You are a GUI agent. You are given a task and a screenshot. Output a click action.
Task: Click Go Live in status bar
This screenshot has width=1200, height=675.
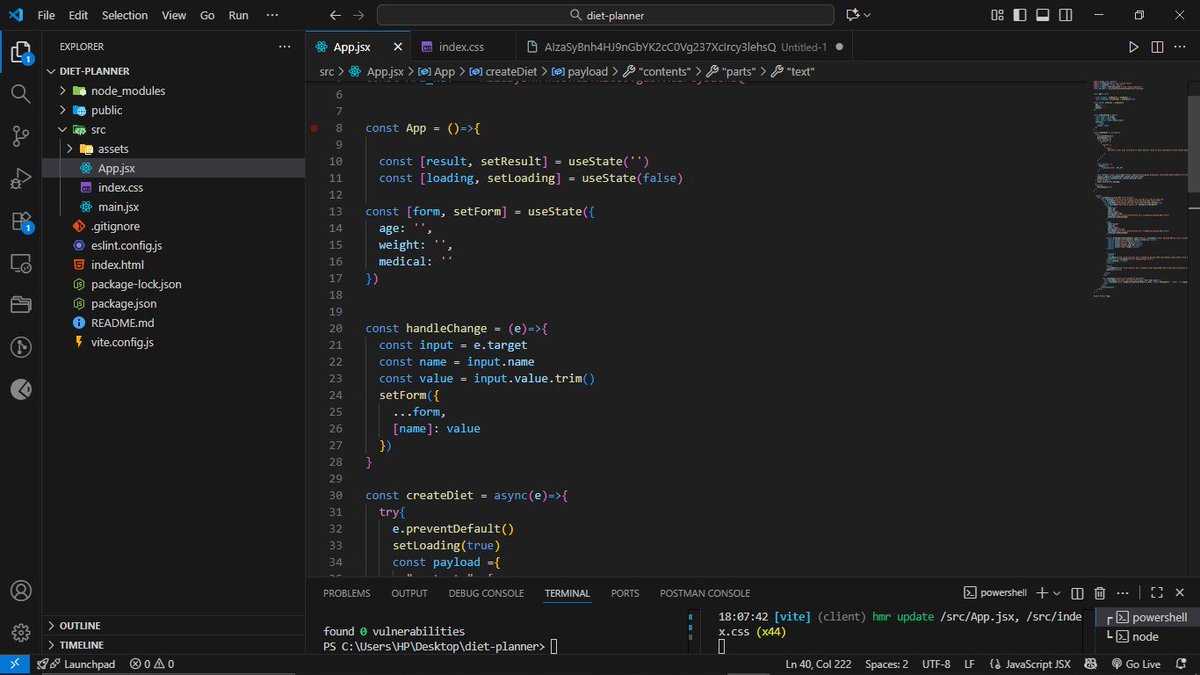(1135, 664)
